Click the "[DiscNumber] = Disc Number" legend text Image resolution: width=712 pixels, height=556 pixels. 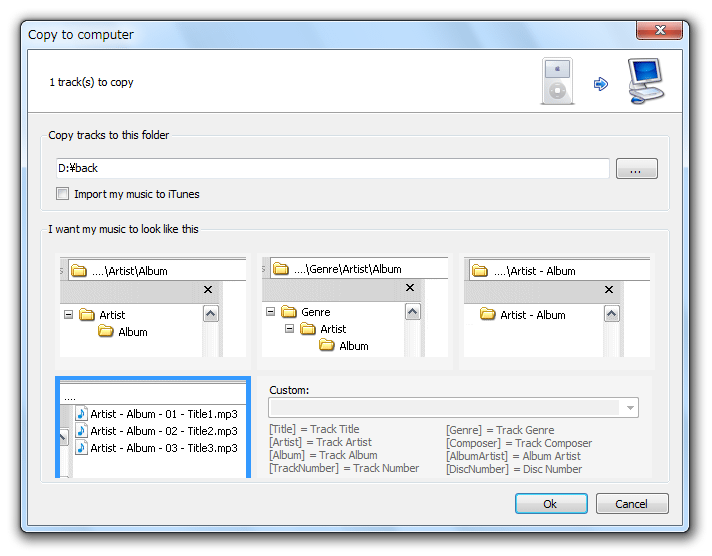514,469
